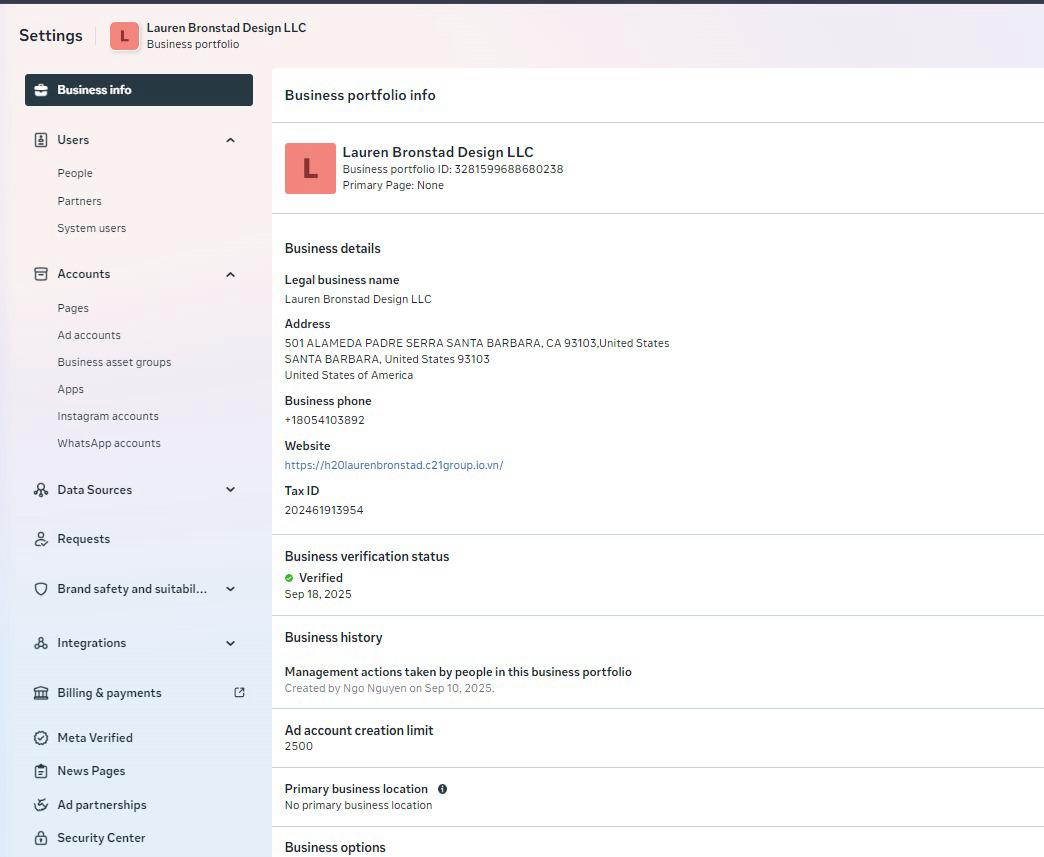Click the Security Center lock icon
Viewport: 1044px width, 857px height.
tap(41, 838)
